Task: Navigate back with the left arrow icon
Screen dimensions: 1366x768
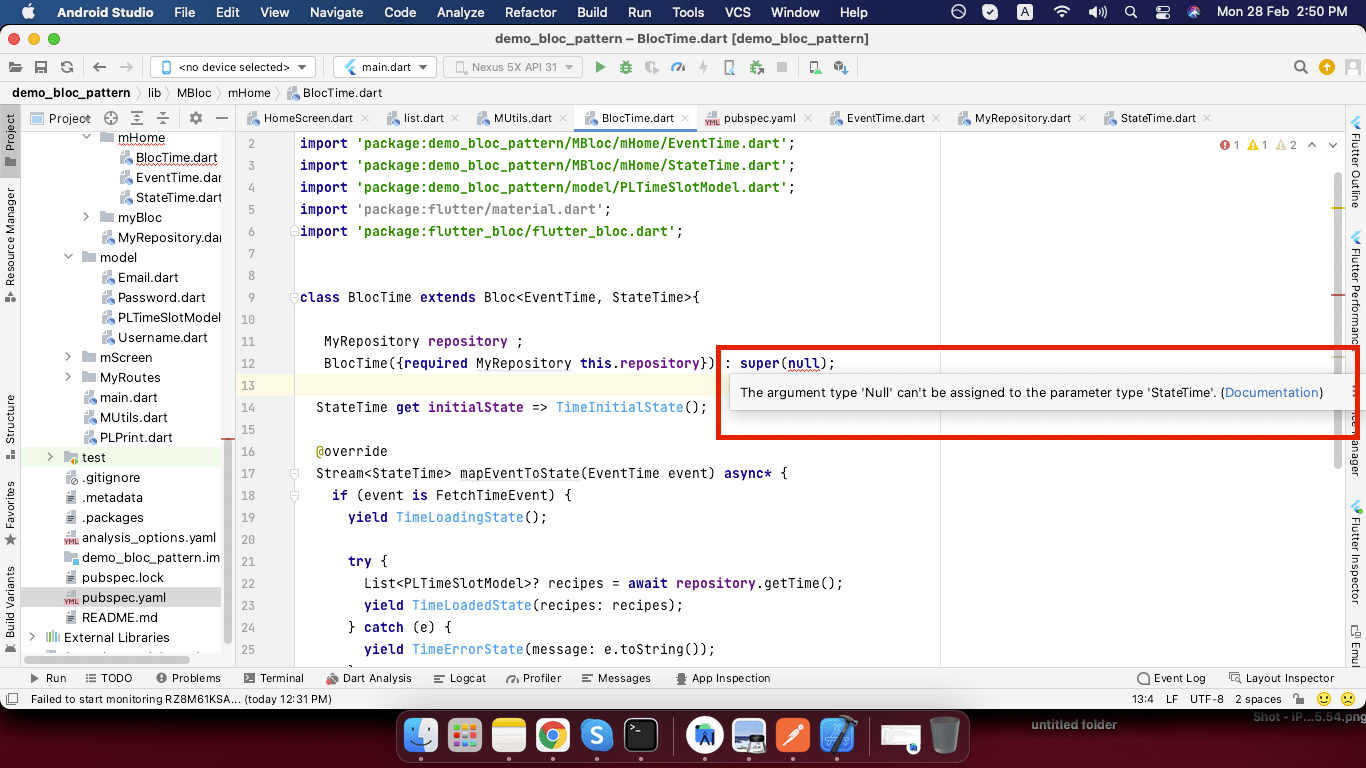Action: click(x=99, y=67)
